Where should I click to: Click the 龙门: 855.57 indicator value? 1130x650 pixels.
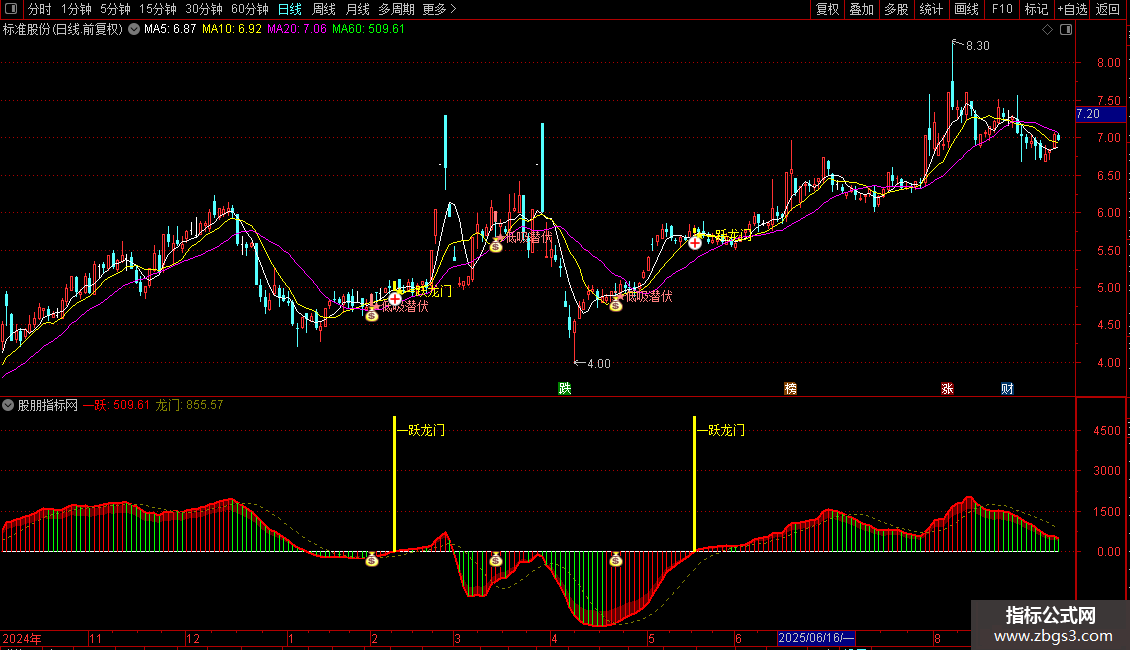[x=190, y=405]
